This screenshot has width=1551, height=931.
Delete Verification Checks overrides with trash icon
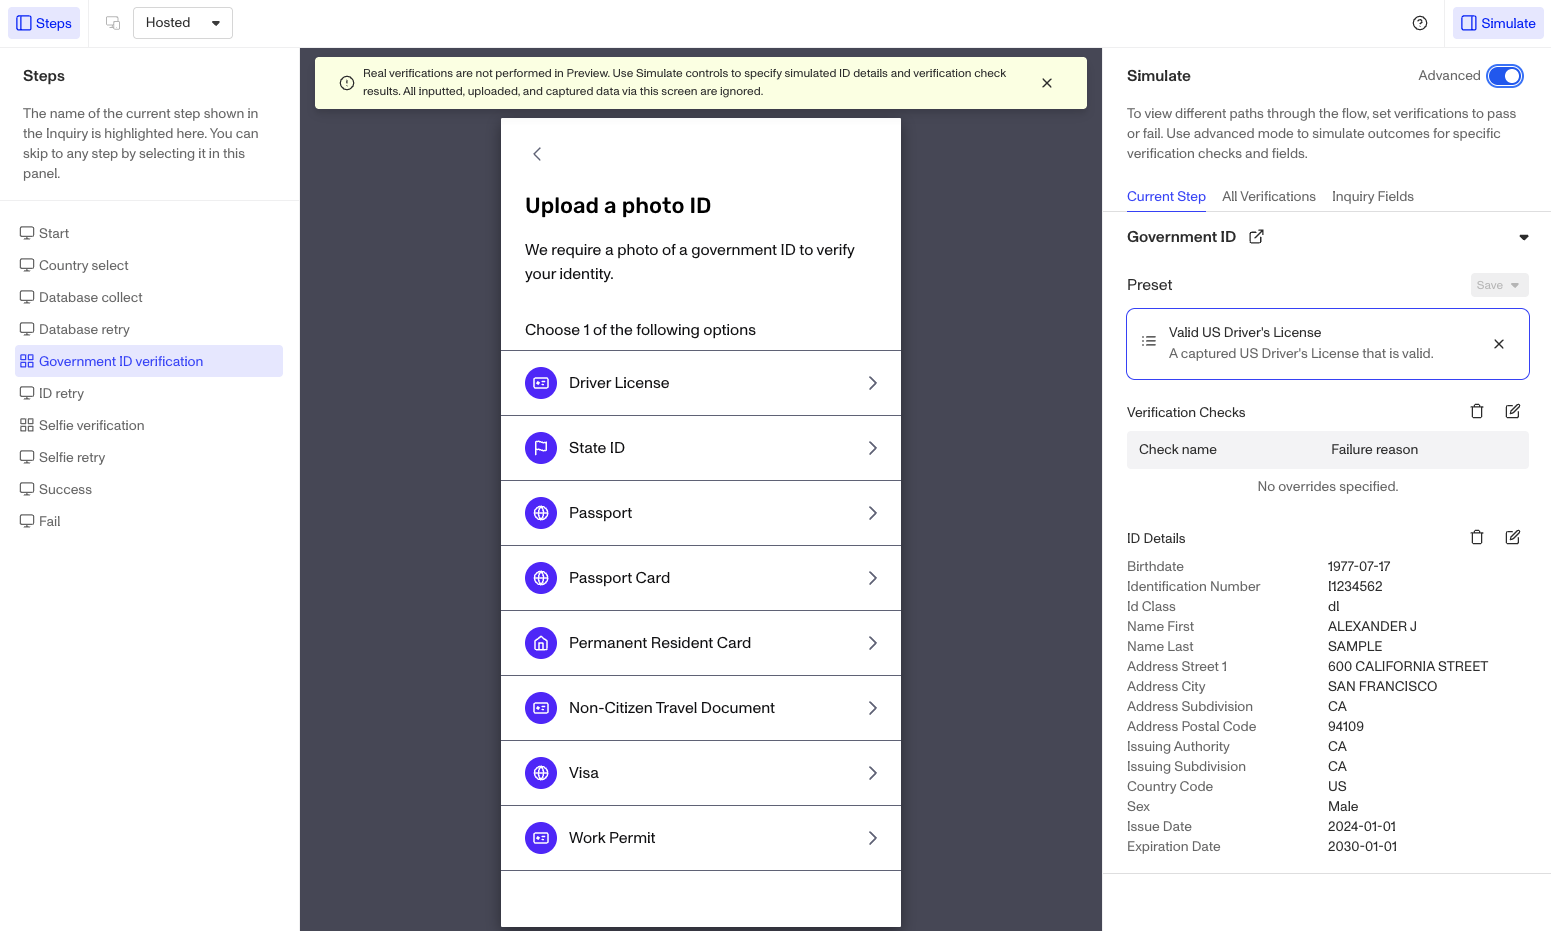point(1477,411)
